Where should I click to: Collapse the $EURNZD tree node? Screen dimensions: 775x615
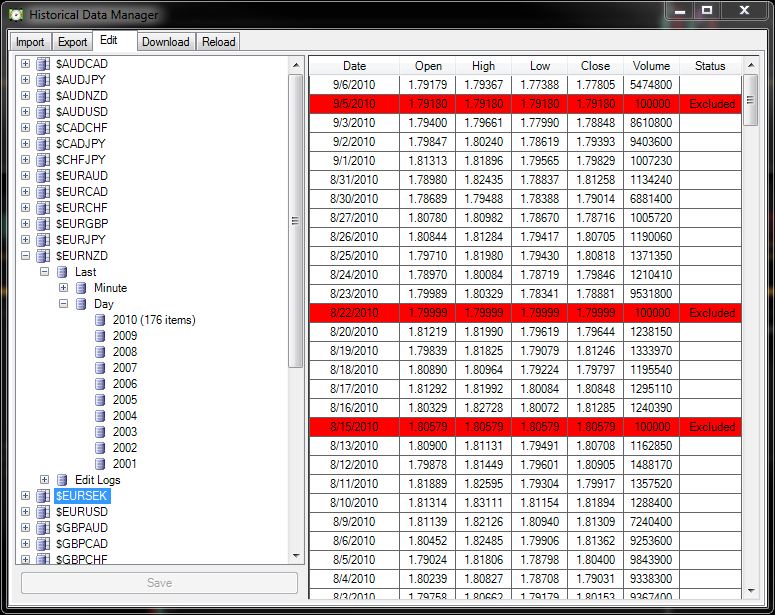coord(25,256)
